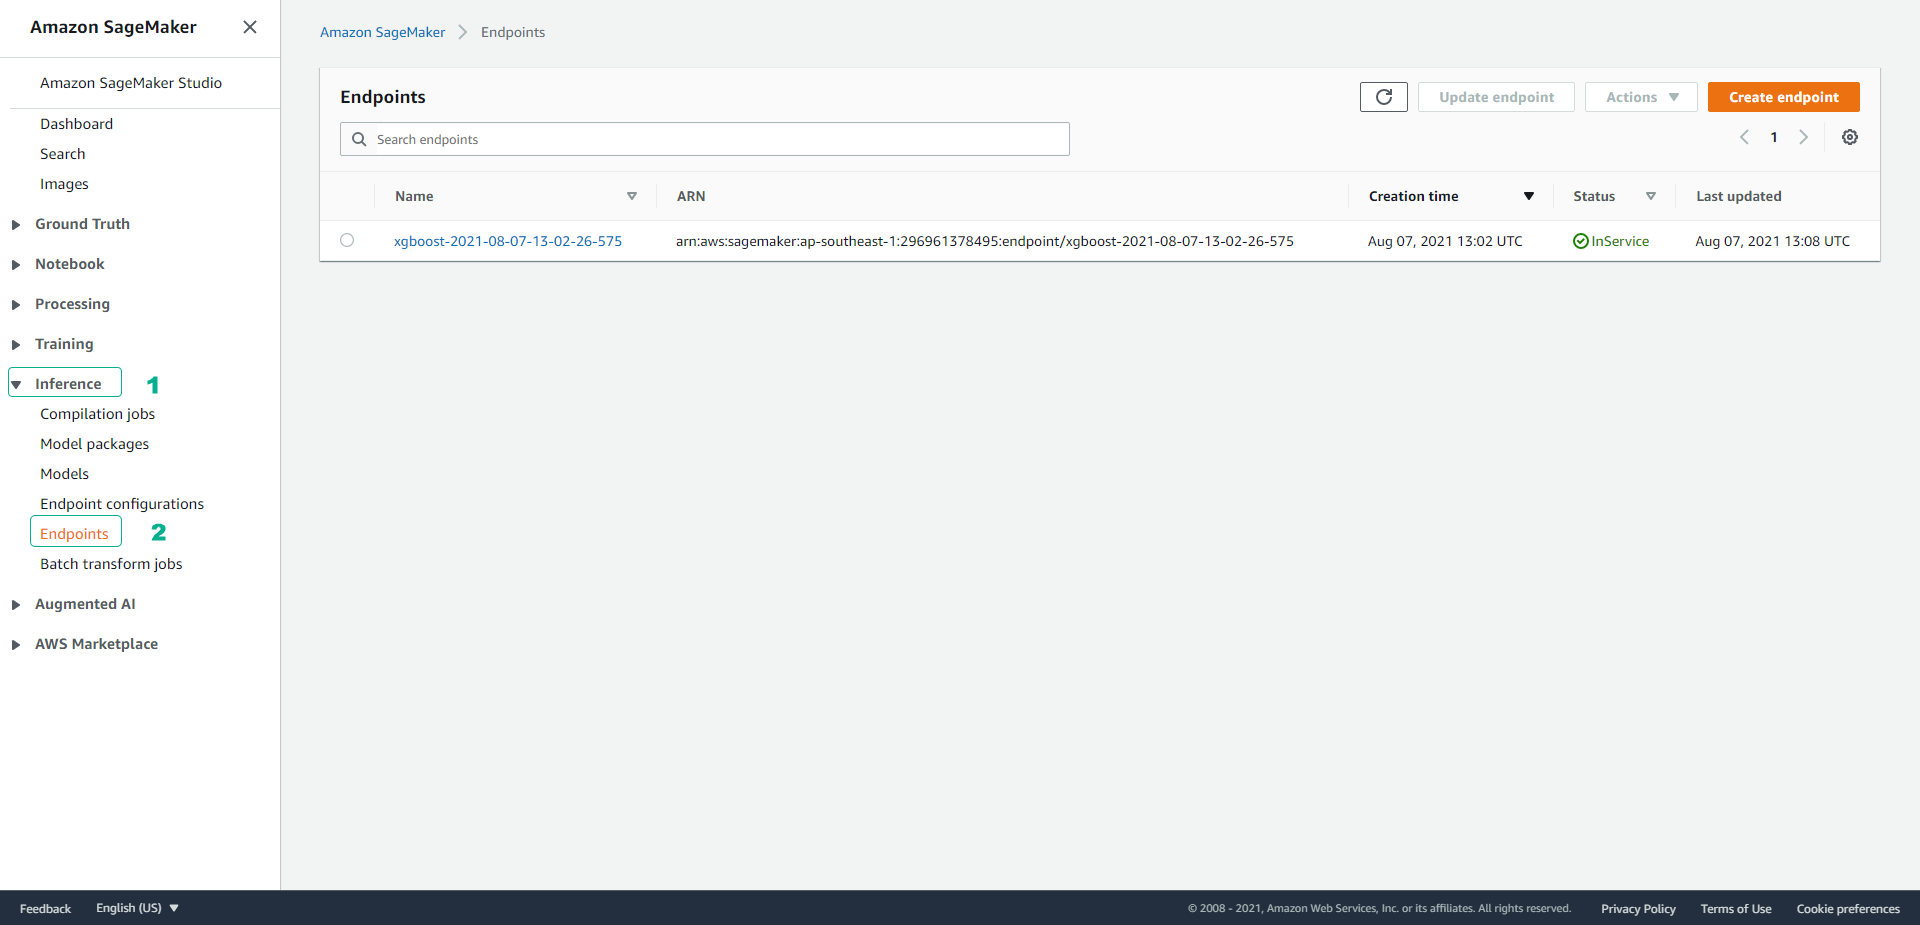Click the InService status check icon
The width and height of the screenshot is (1920, 925).
coord(1581,241)
